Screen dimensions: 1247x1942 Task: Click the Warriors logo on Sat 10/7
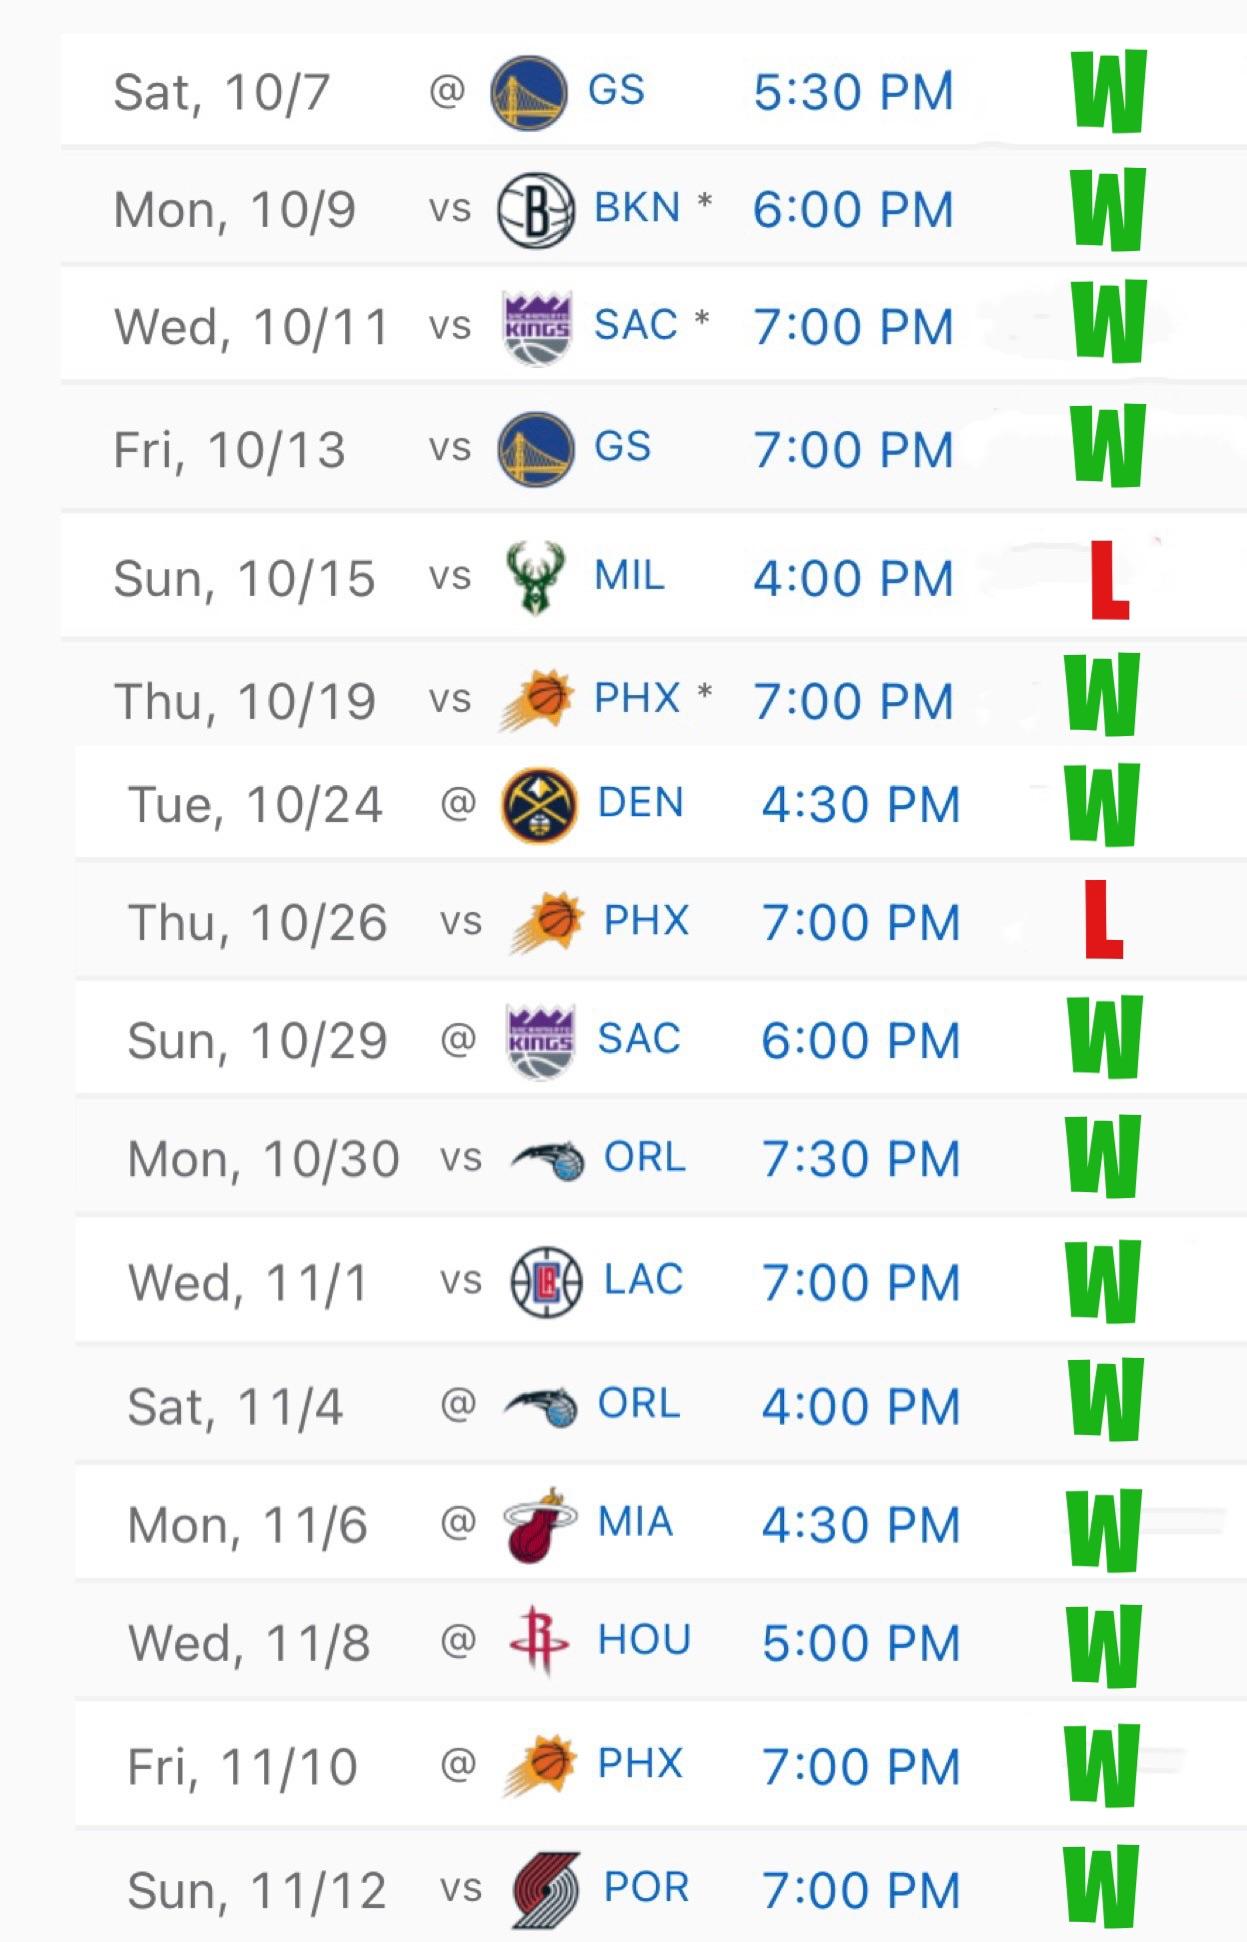coord(529,92)
